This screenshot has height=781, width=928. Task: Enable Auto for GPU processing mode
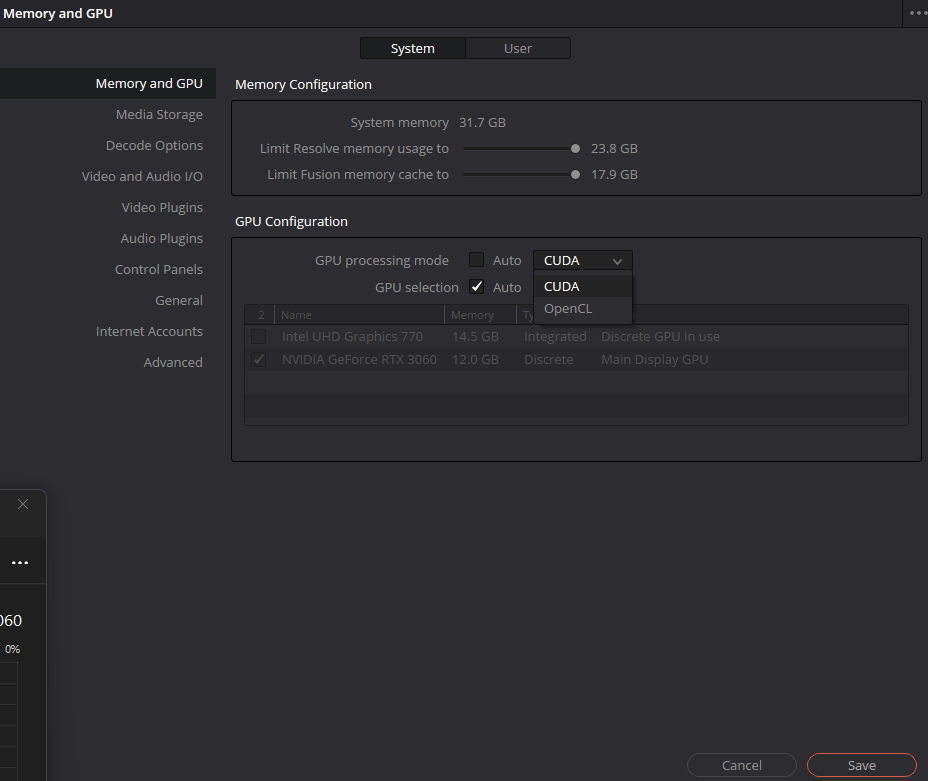pos(476,260)
